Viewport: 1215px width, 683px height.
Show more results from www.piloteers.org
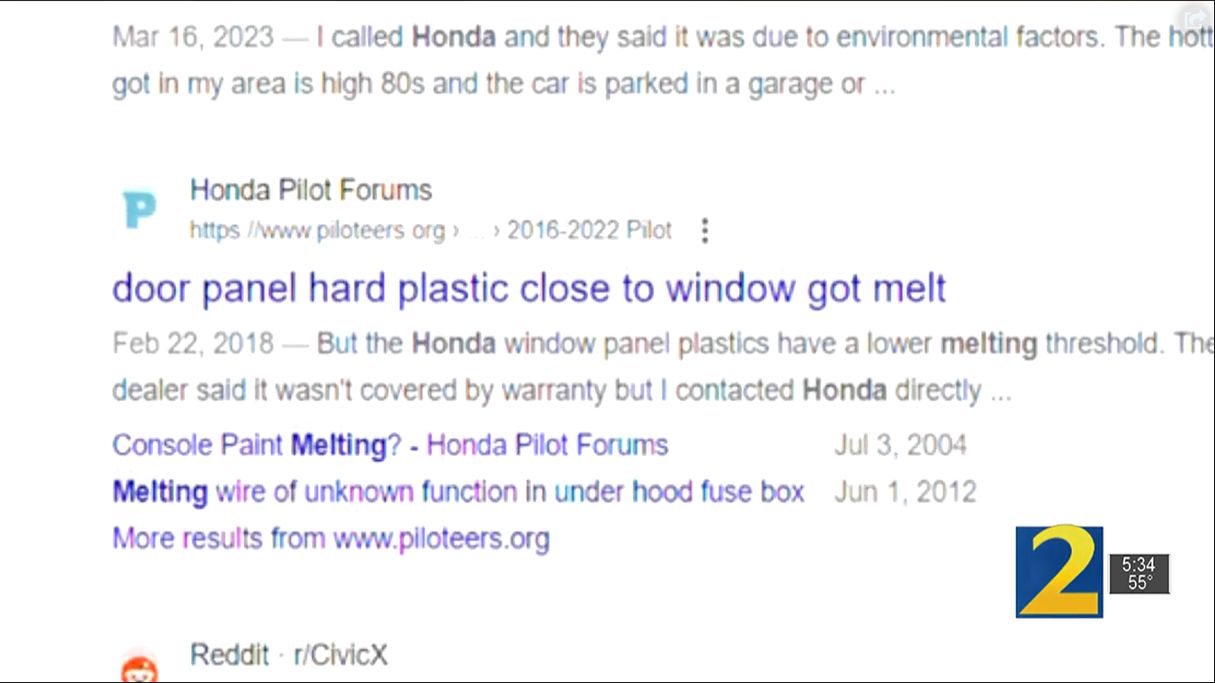tap(331, 539)
